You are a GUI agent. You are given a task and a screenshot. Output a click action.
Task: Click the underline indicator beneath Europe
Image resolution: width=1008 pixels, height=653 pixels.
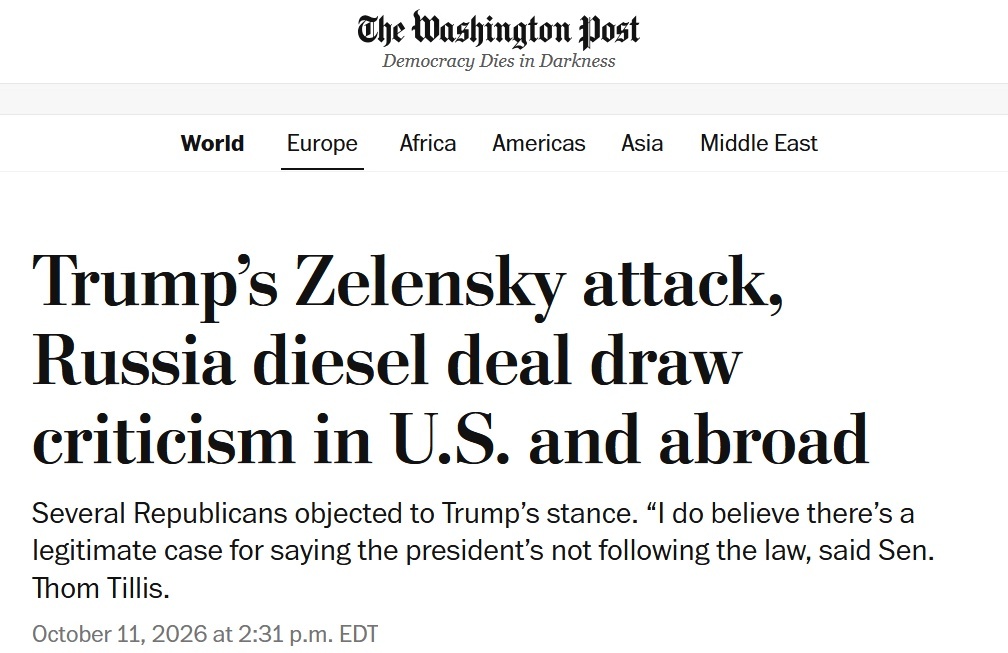click(x=322, y=168)
